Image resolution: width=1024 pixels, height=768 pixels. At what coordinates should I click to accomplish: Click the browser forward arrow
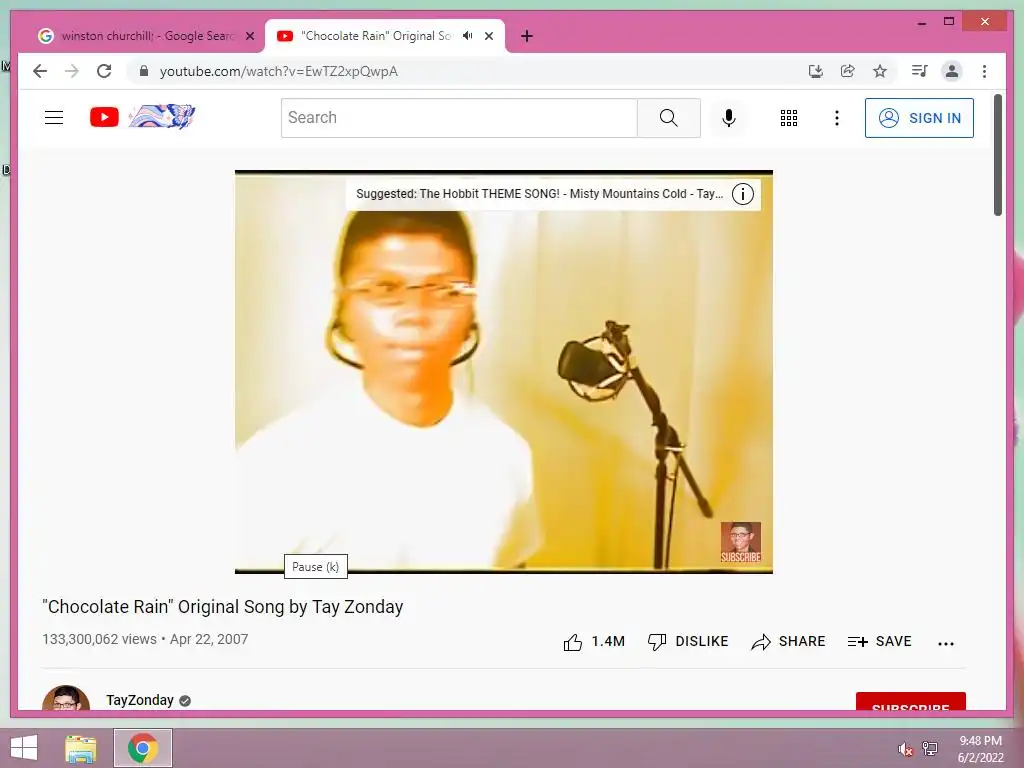coord(72,71)
